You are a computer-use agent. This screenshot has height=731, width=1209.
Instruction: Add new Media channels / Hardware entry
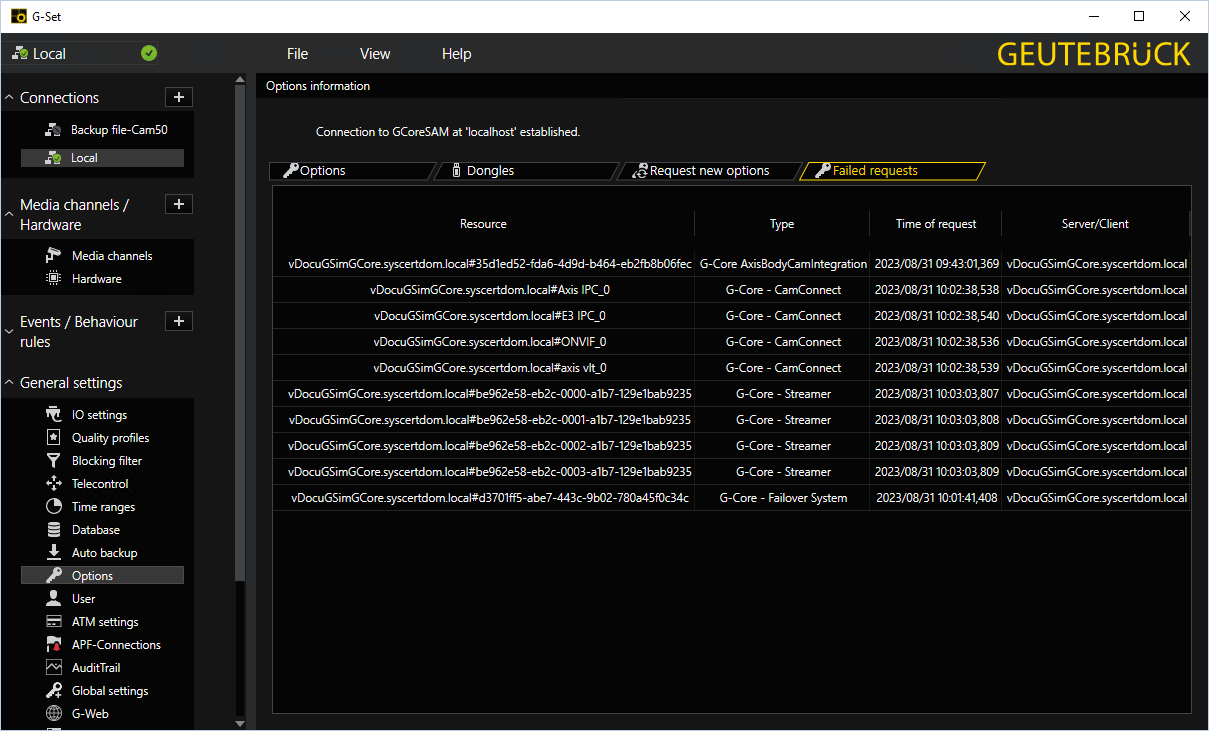click(x=178, y=204)
